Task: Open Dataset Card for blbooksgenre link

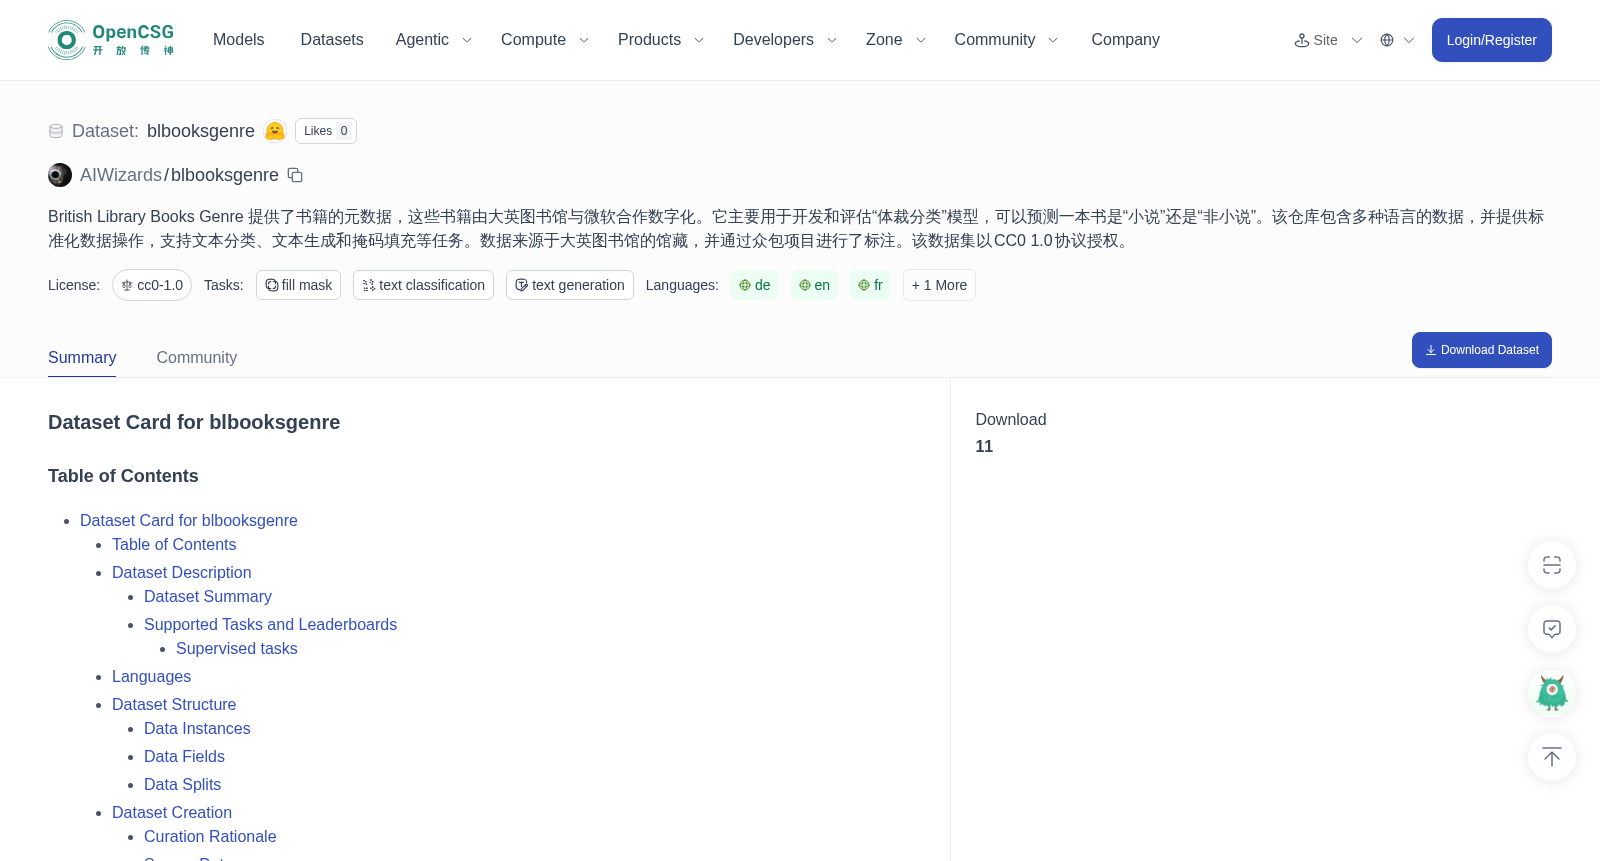Action: (189, 520)
